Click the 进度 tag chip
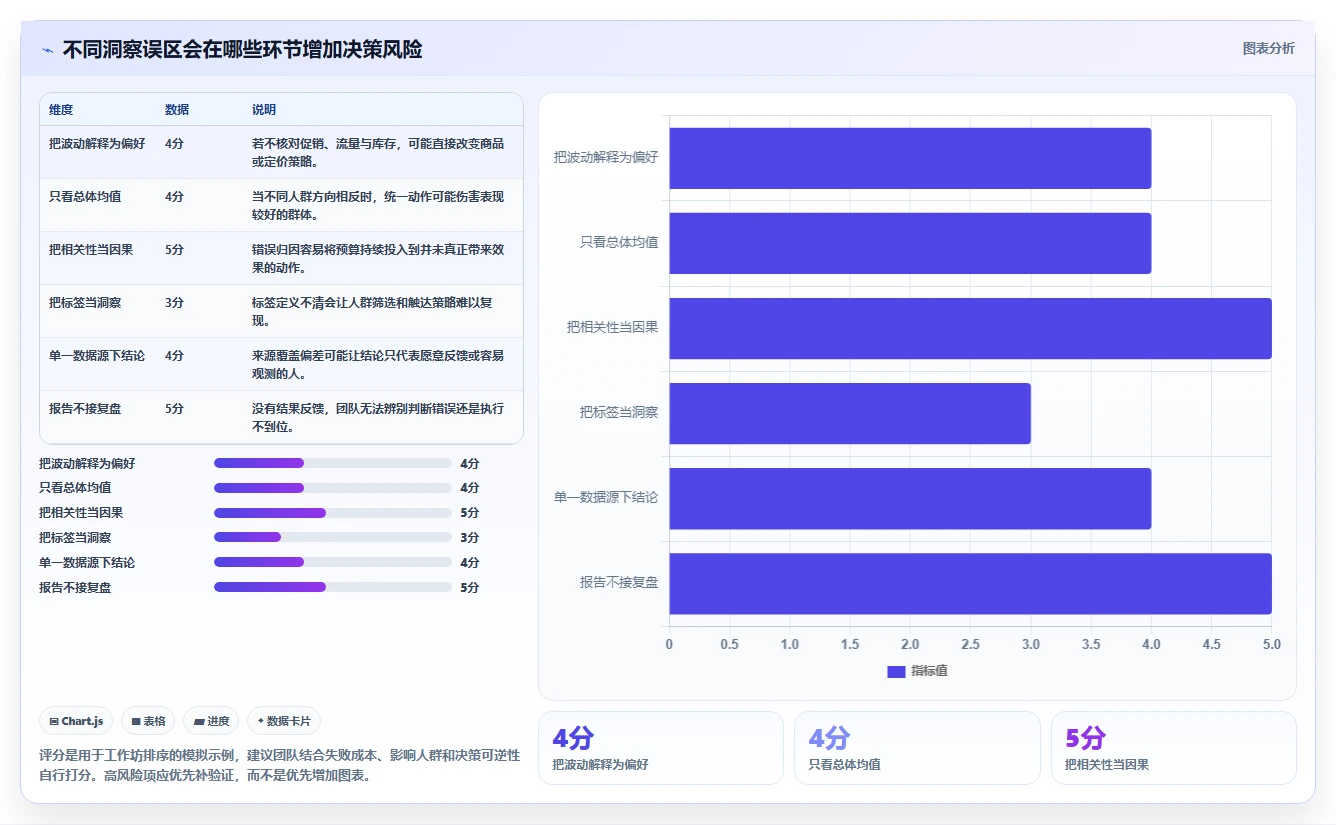 tap(211, 721)
